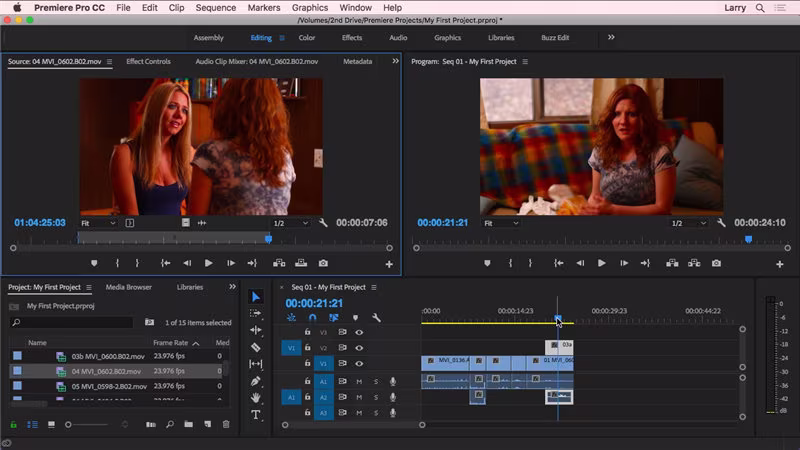800x450 pixels.
Task: Open the Sequence menu in the menu bar
Action: pyautogui.click(x=215, y=7)
